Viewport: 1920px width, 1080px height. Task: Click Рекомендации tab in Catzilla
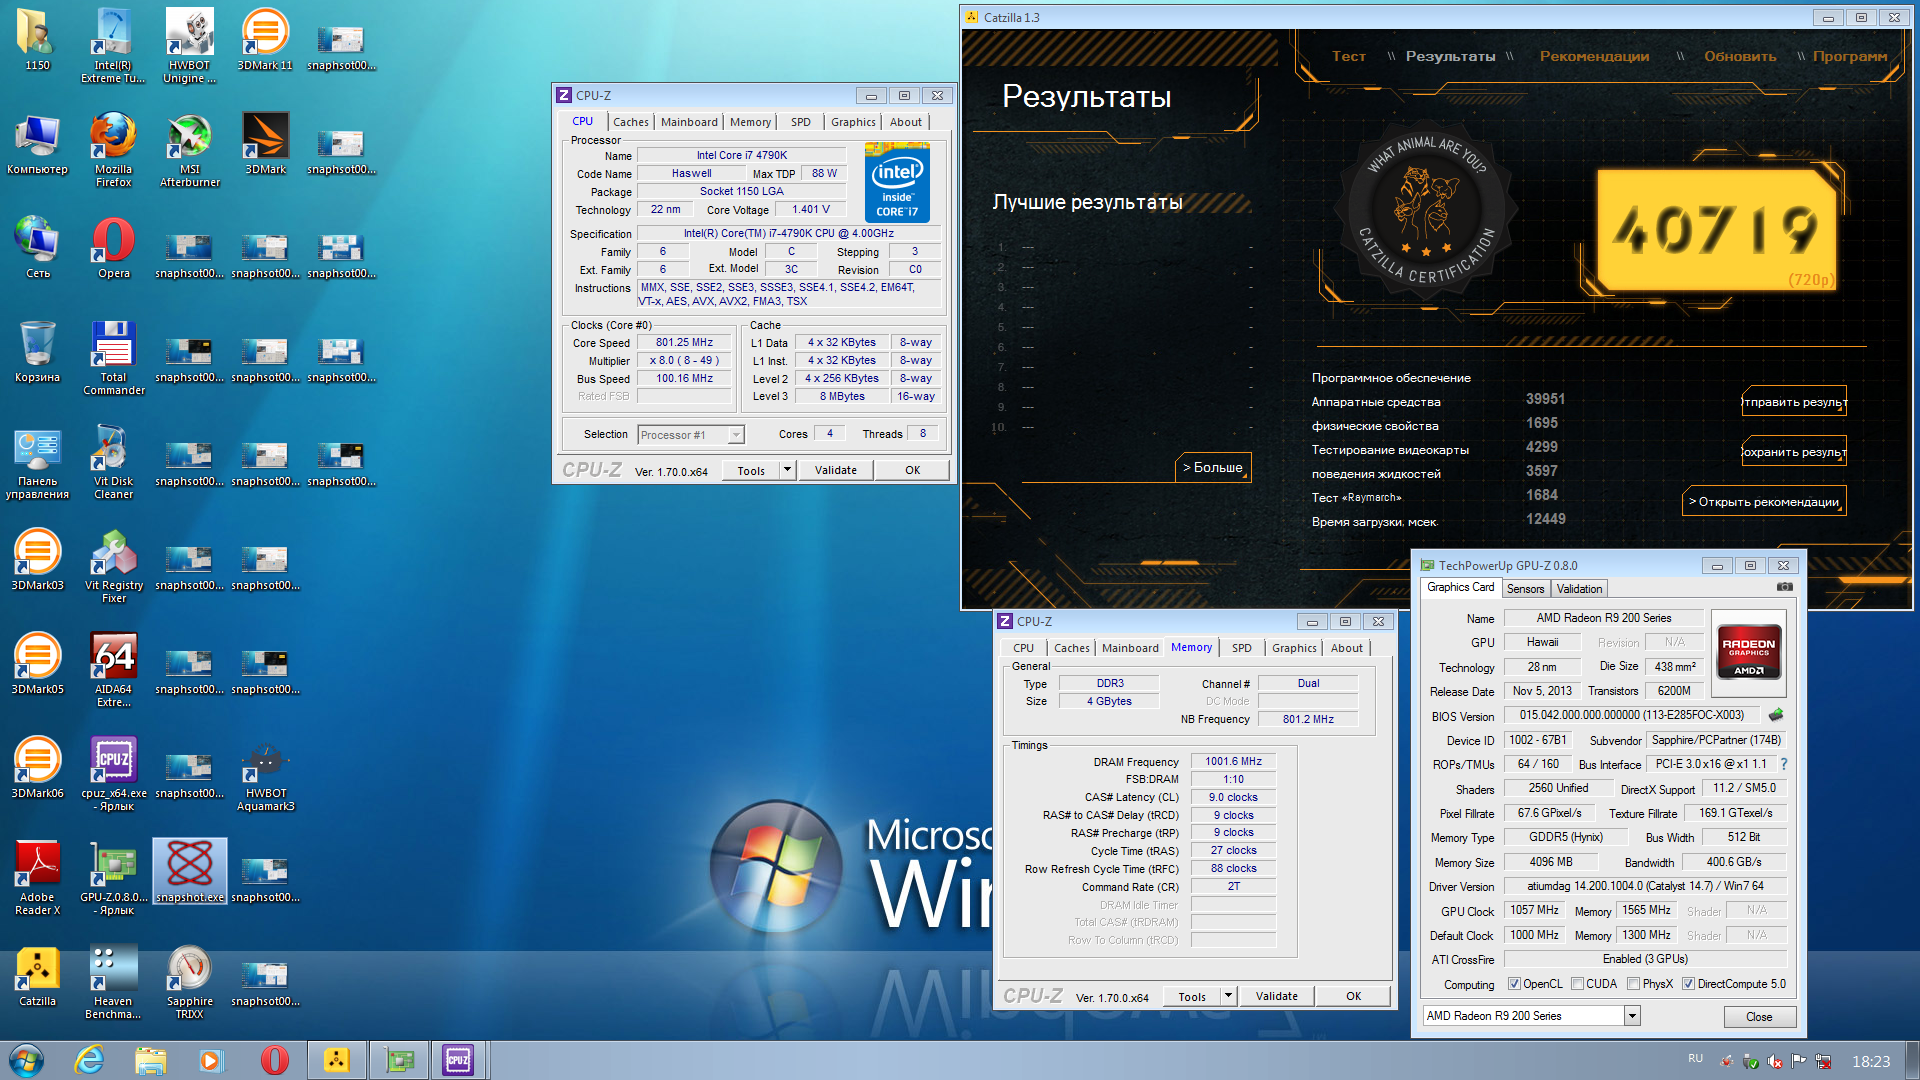(x=1594, y=57)
